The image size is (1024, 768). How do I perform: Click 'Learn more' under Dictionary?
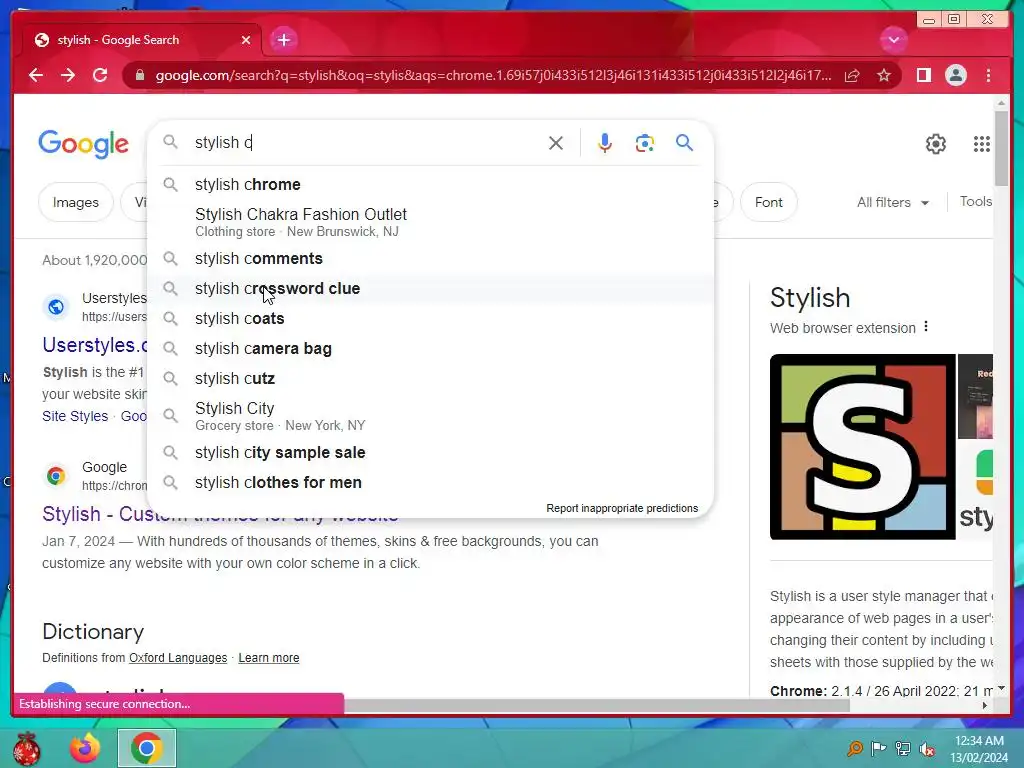[x=268, y=658]
